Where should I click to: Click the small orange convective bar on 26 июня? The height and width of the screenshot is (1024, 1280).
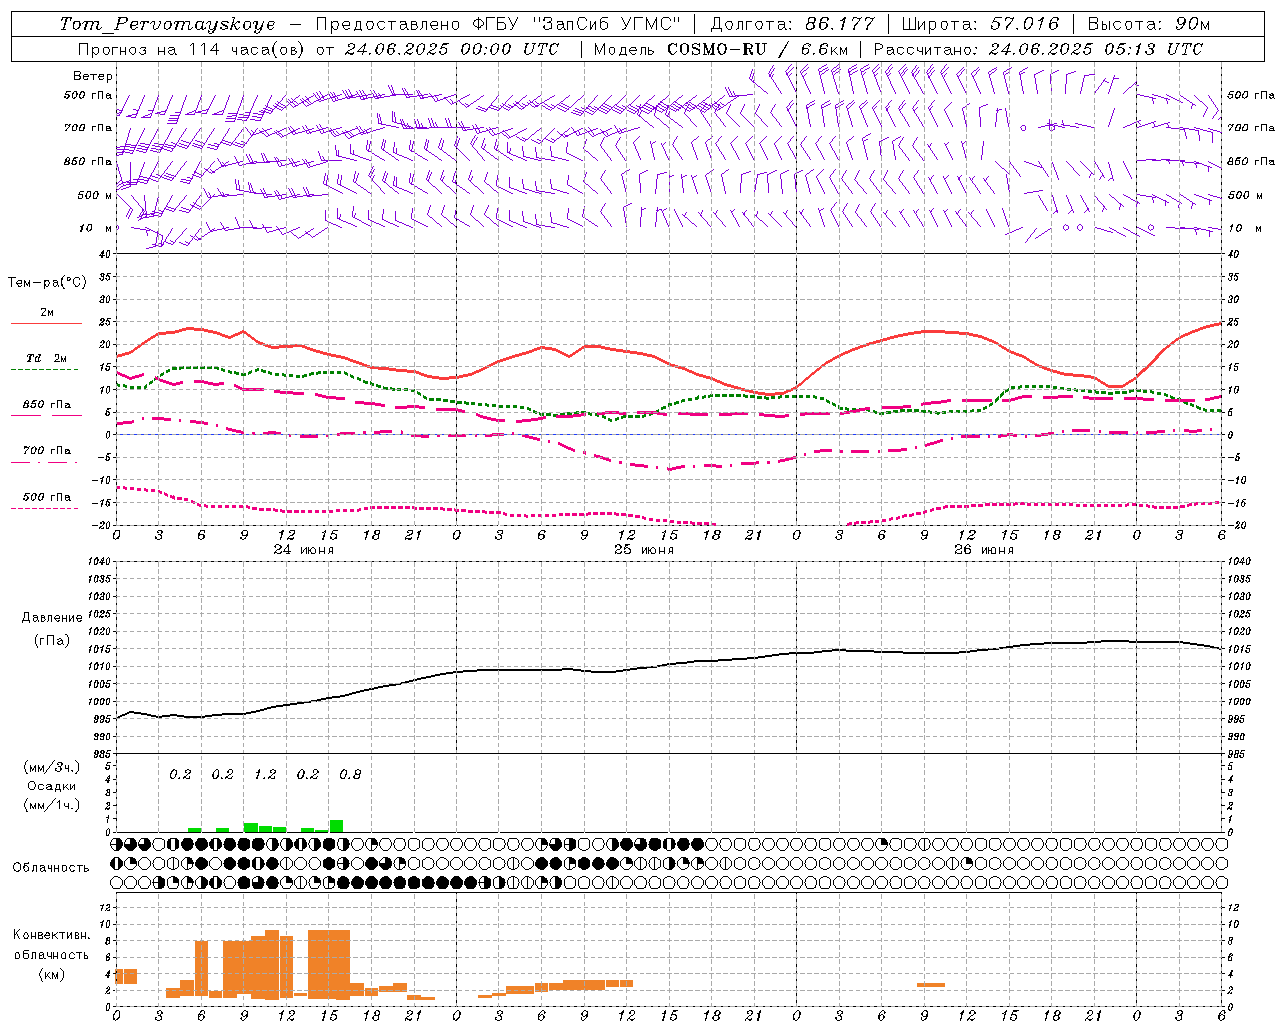931,985
